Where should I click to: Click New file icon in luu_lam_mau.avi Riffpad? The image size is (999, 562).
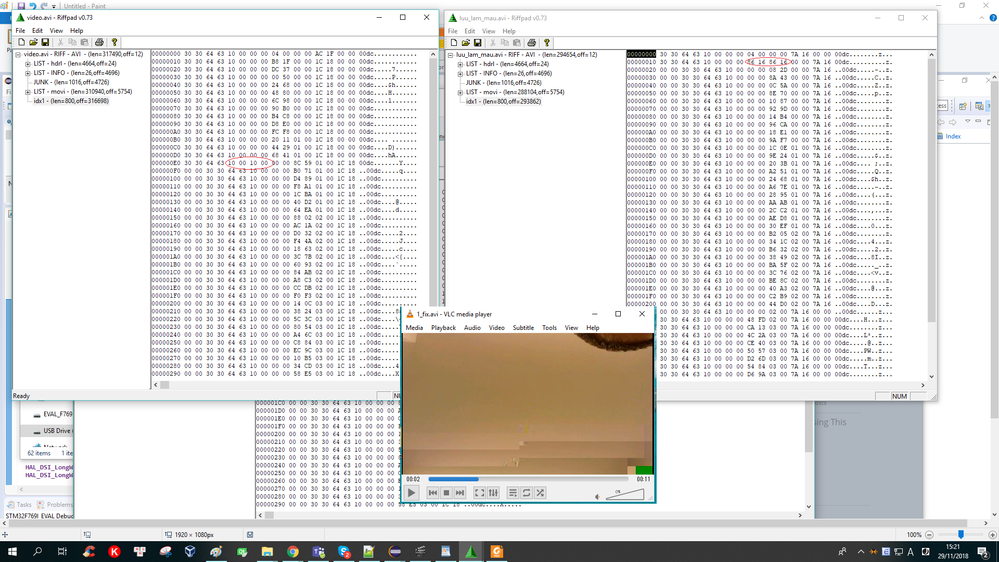454,43
